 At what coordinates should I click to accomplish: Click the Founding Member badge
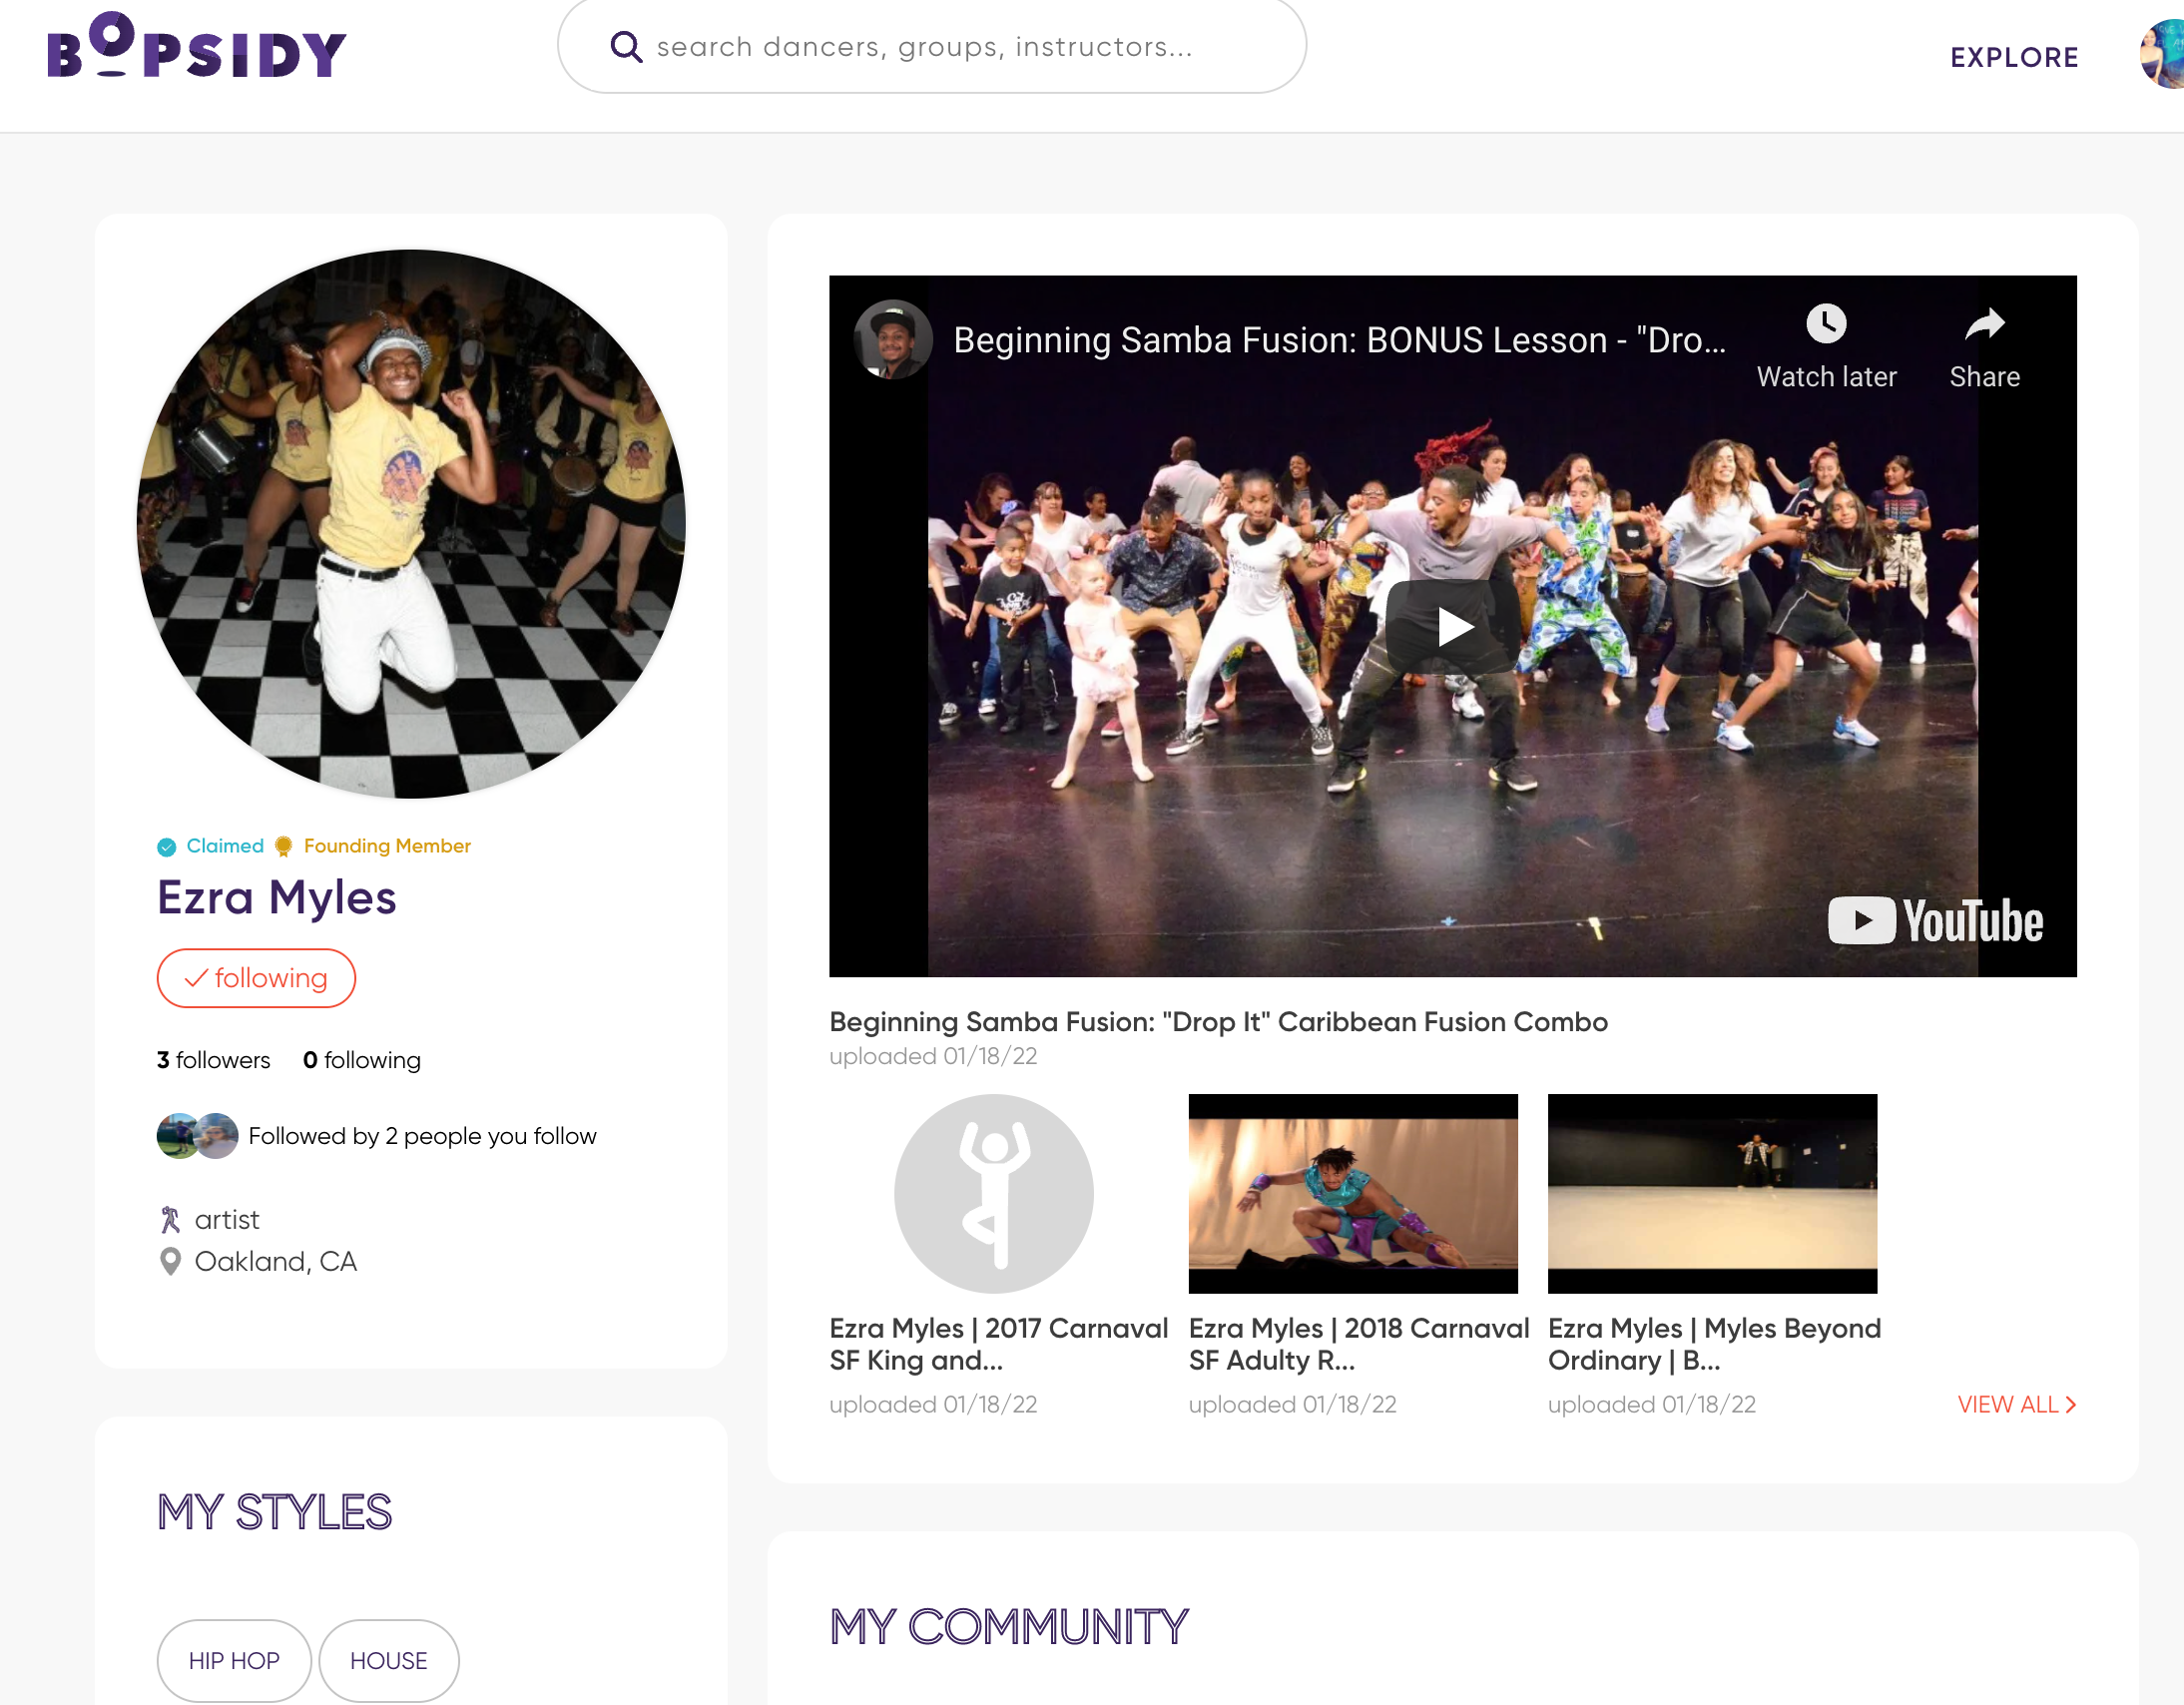[374, 846]
